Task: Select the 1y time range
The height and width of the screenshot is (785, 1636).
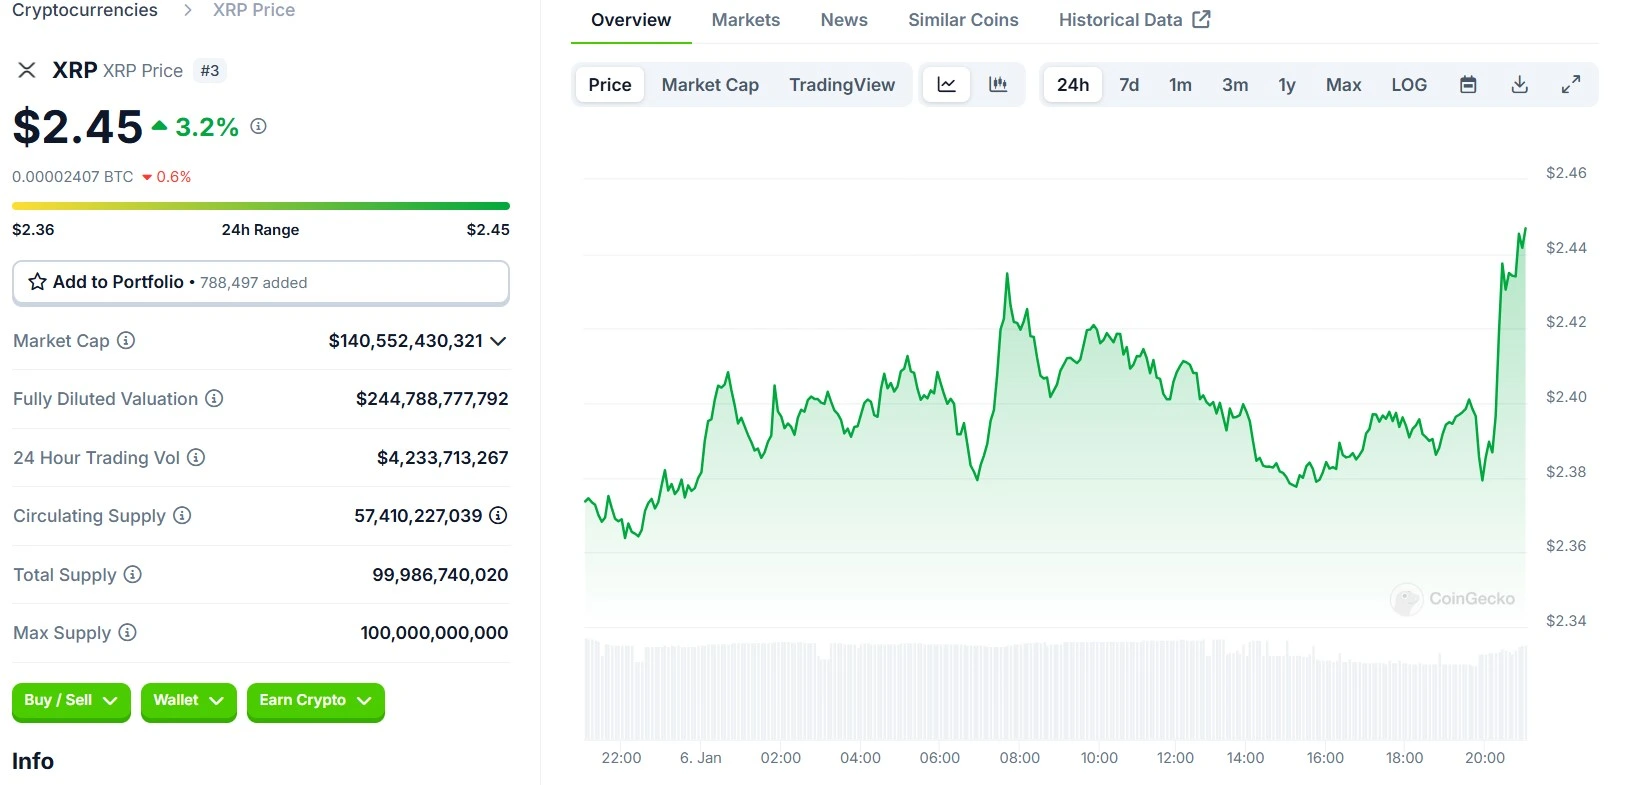Action: click(1287, 85)
